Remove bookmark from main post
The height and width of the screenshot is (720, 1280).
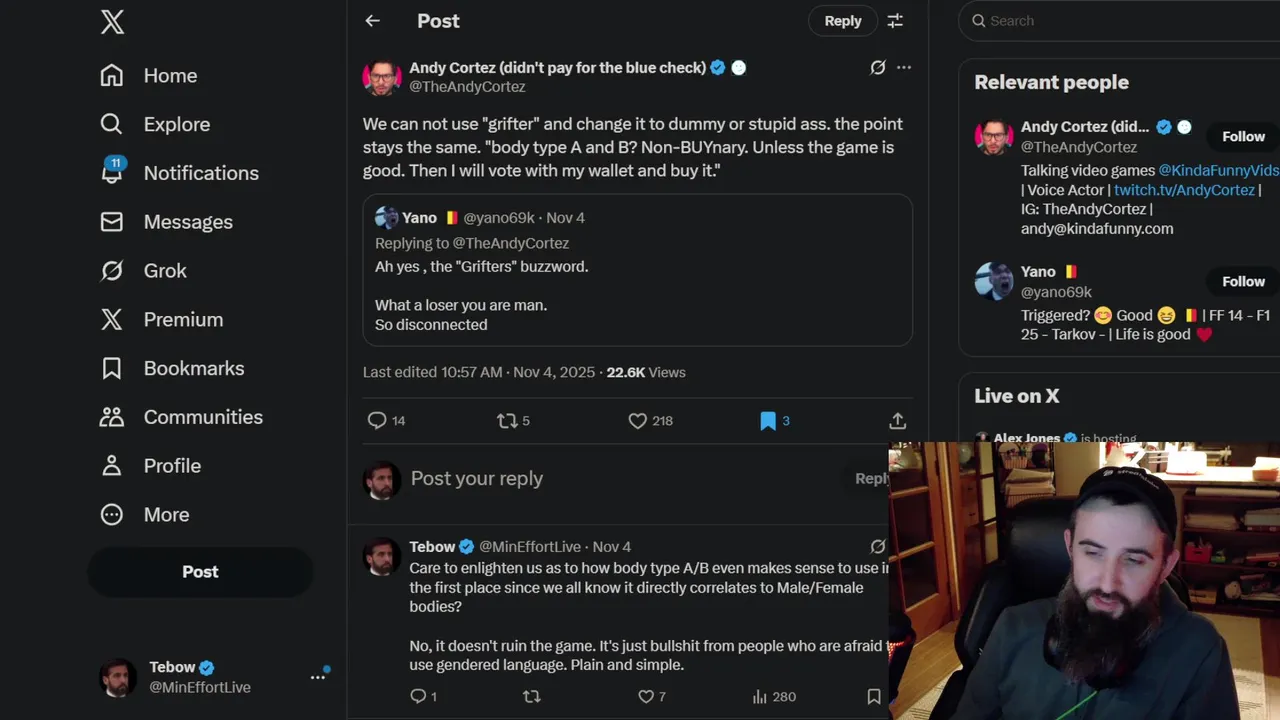pyautogui.click(x=768, y=421)
